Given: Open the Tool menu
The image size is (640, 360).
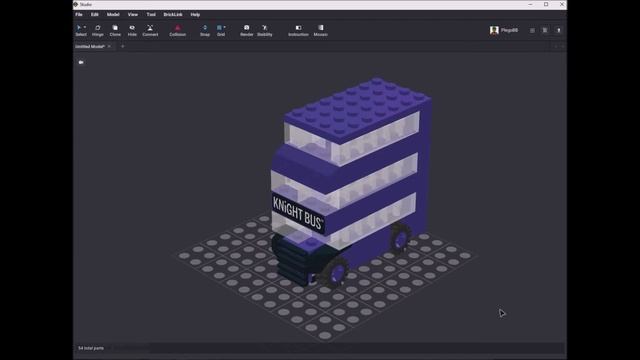Looking at the screenshot, I should pos(151,14).
